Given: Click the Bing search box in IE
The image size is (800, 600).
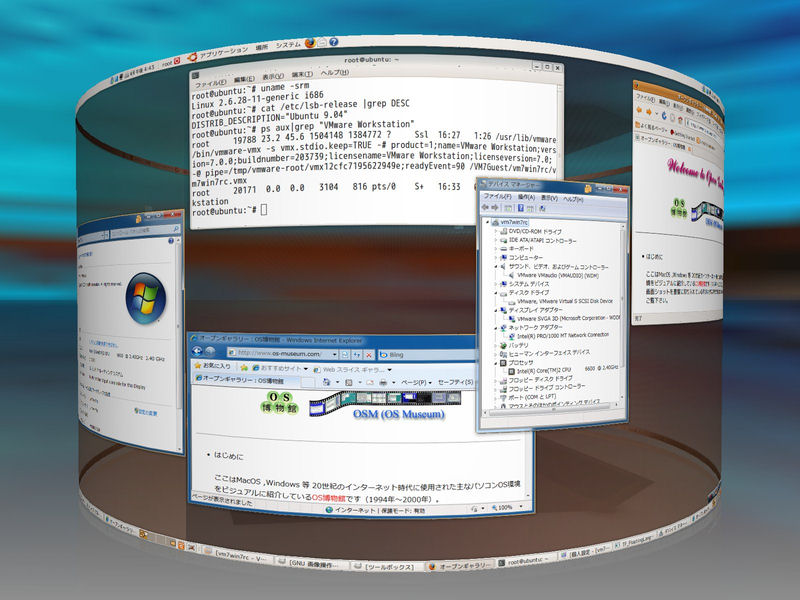Looking at the screenshot, I should (x=429, y=355).
